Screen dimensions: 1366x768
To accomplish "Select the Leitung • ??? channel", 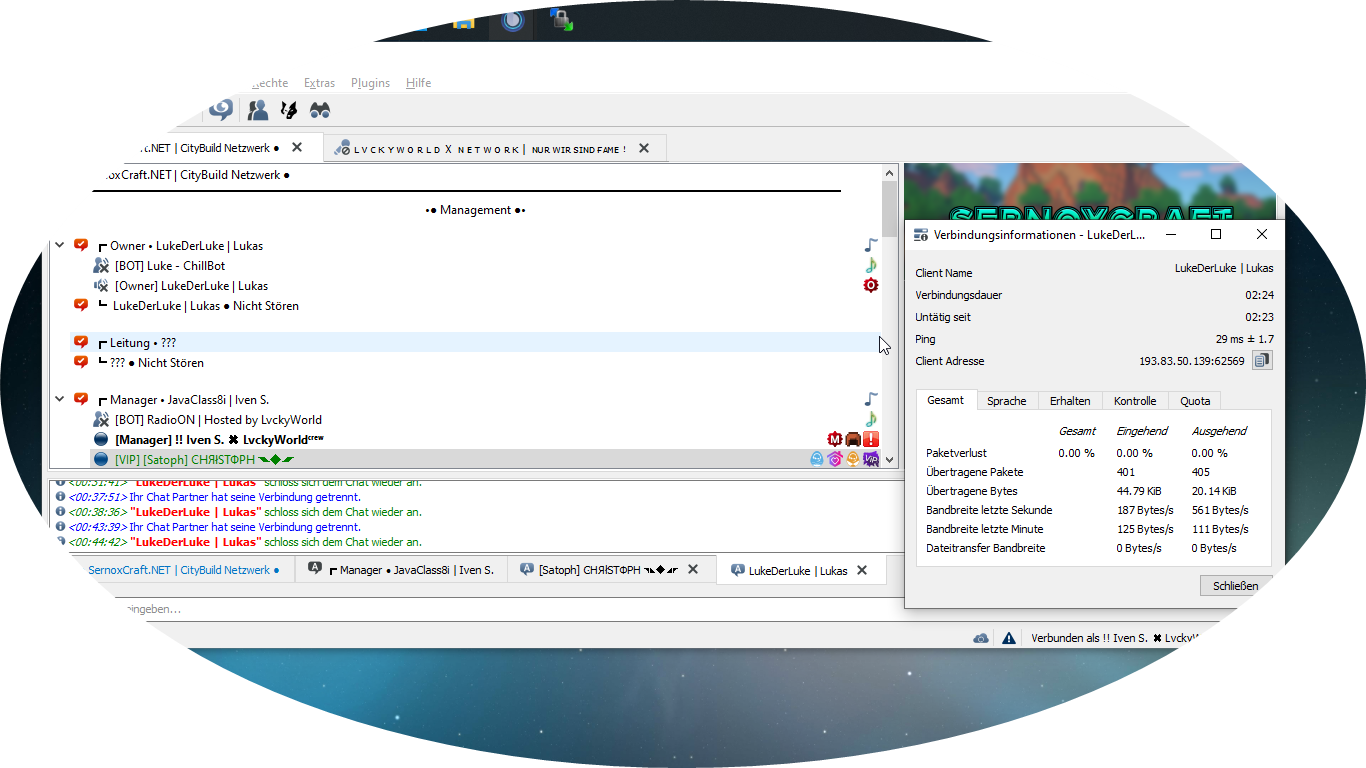I will (x=142, y=343).
